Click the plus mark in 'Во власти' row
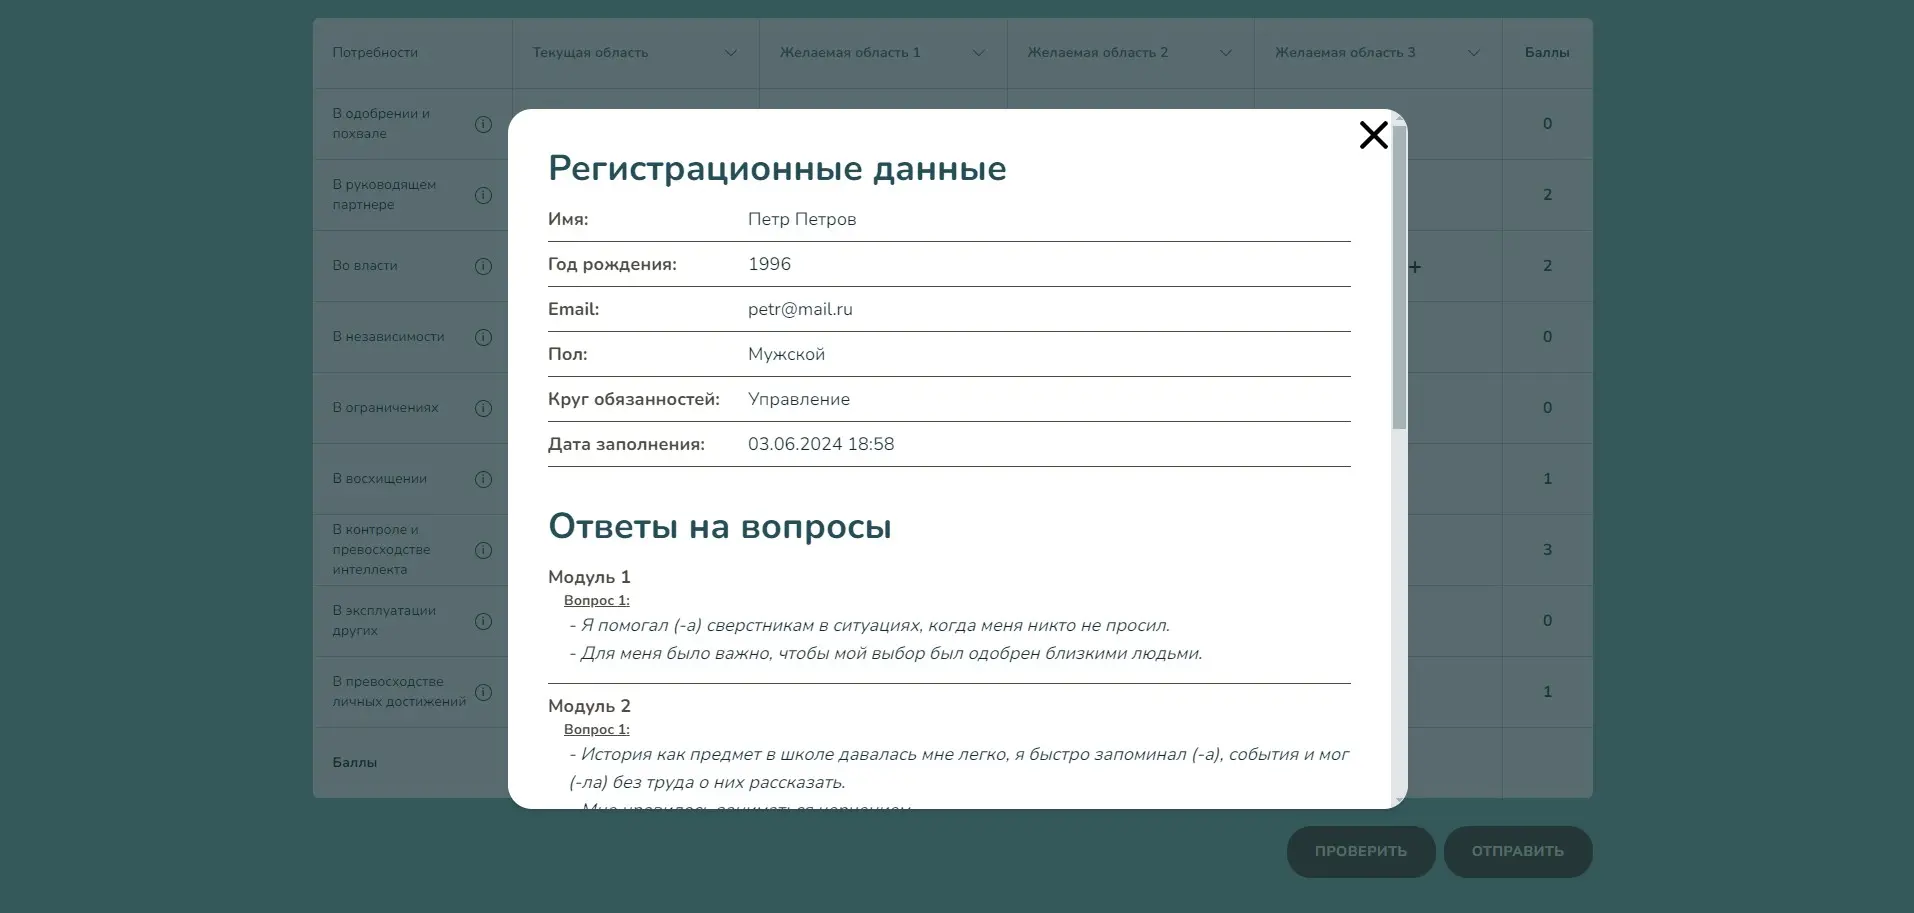The width and height of the screenshot is (1914, 913). pos(1415,267)
